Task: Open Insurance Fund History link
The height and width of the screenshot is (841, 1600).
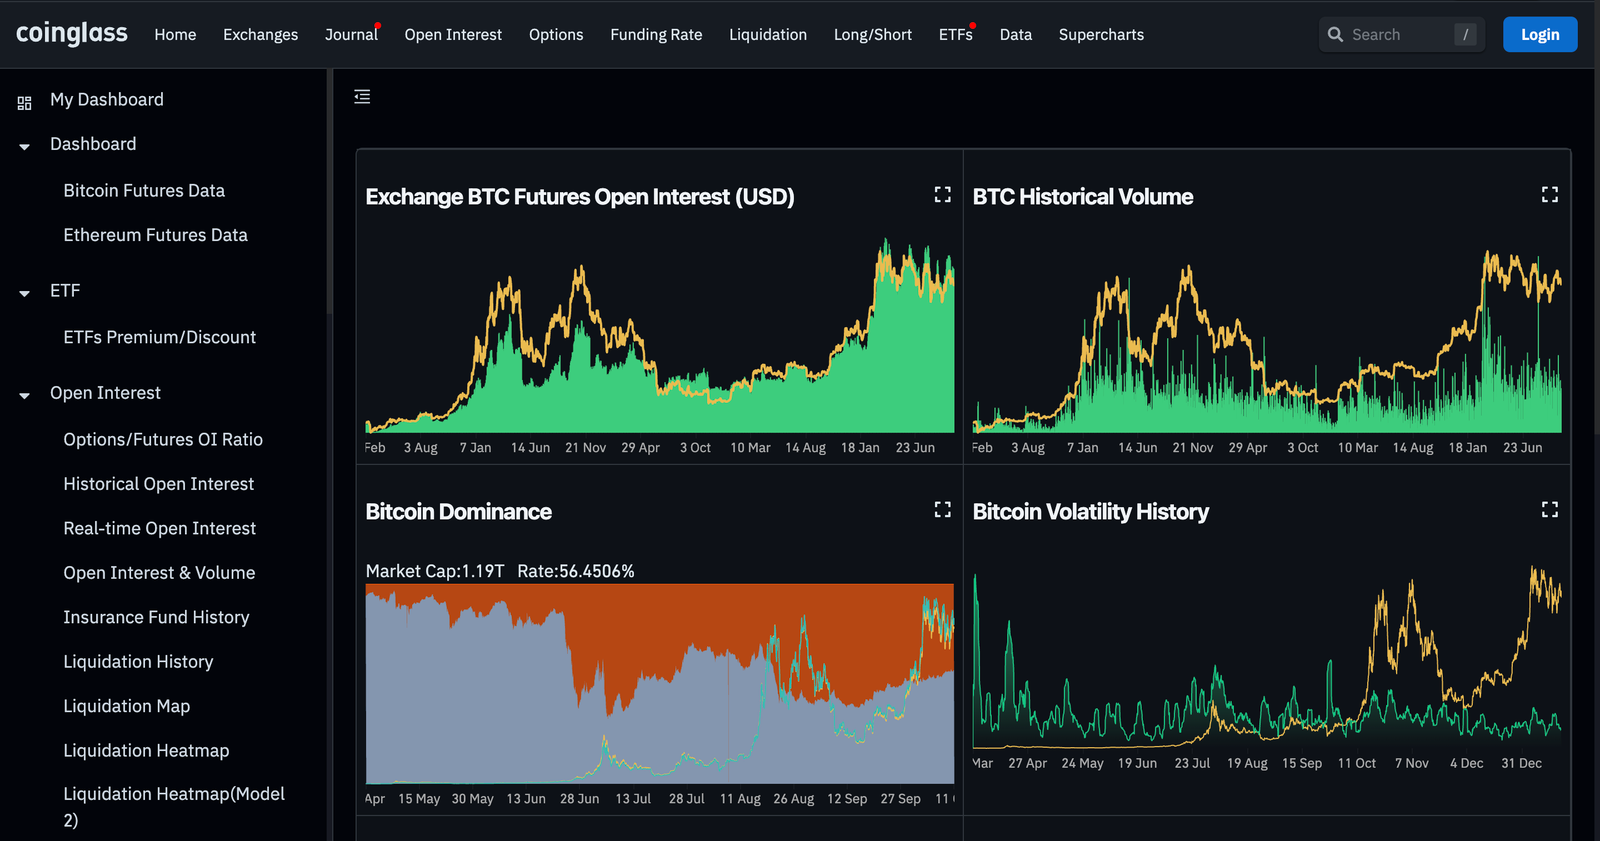Action: click(x=156, y=618)
